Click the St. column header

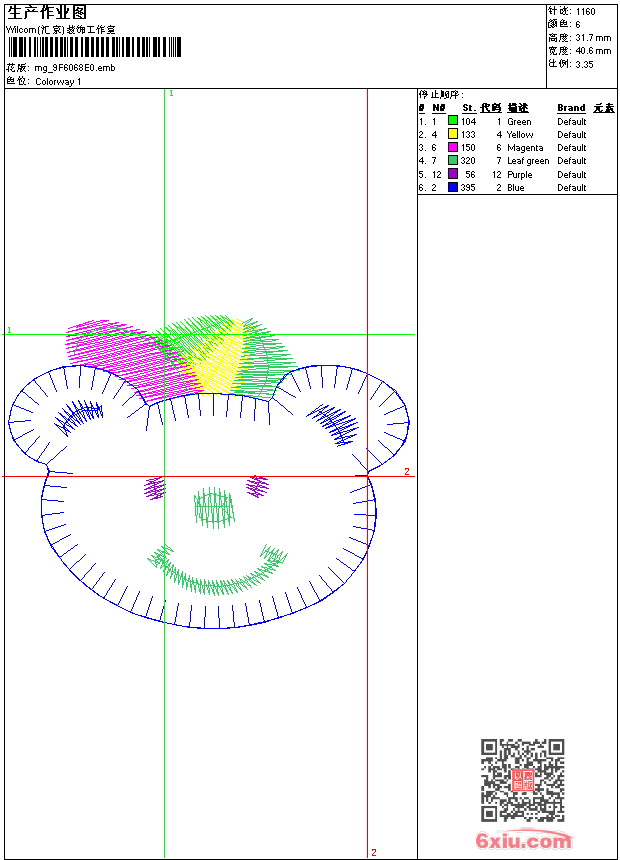tap(469, 108)
